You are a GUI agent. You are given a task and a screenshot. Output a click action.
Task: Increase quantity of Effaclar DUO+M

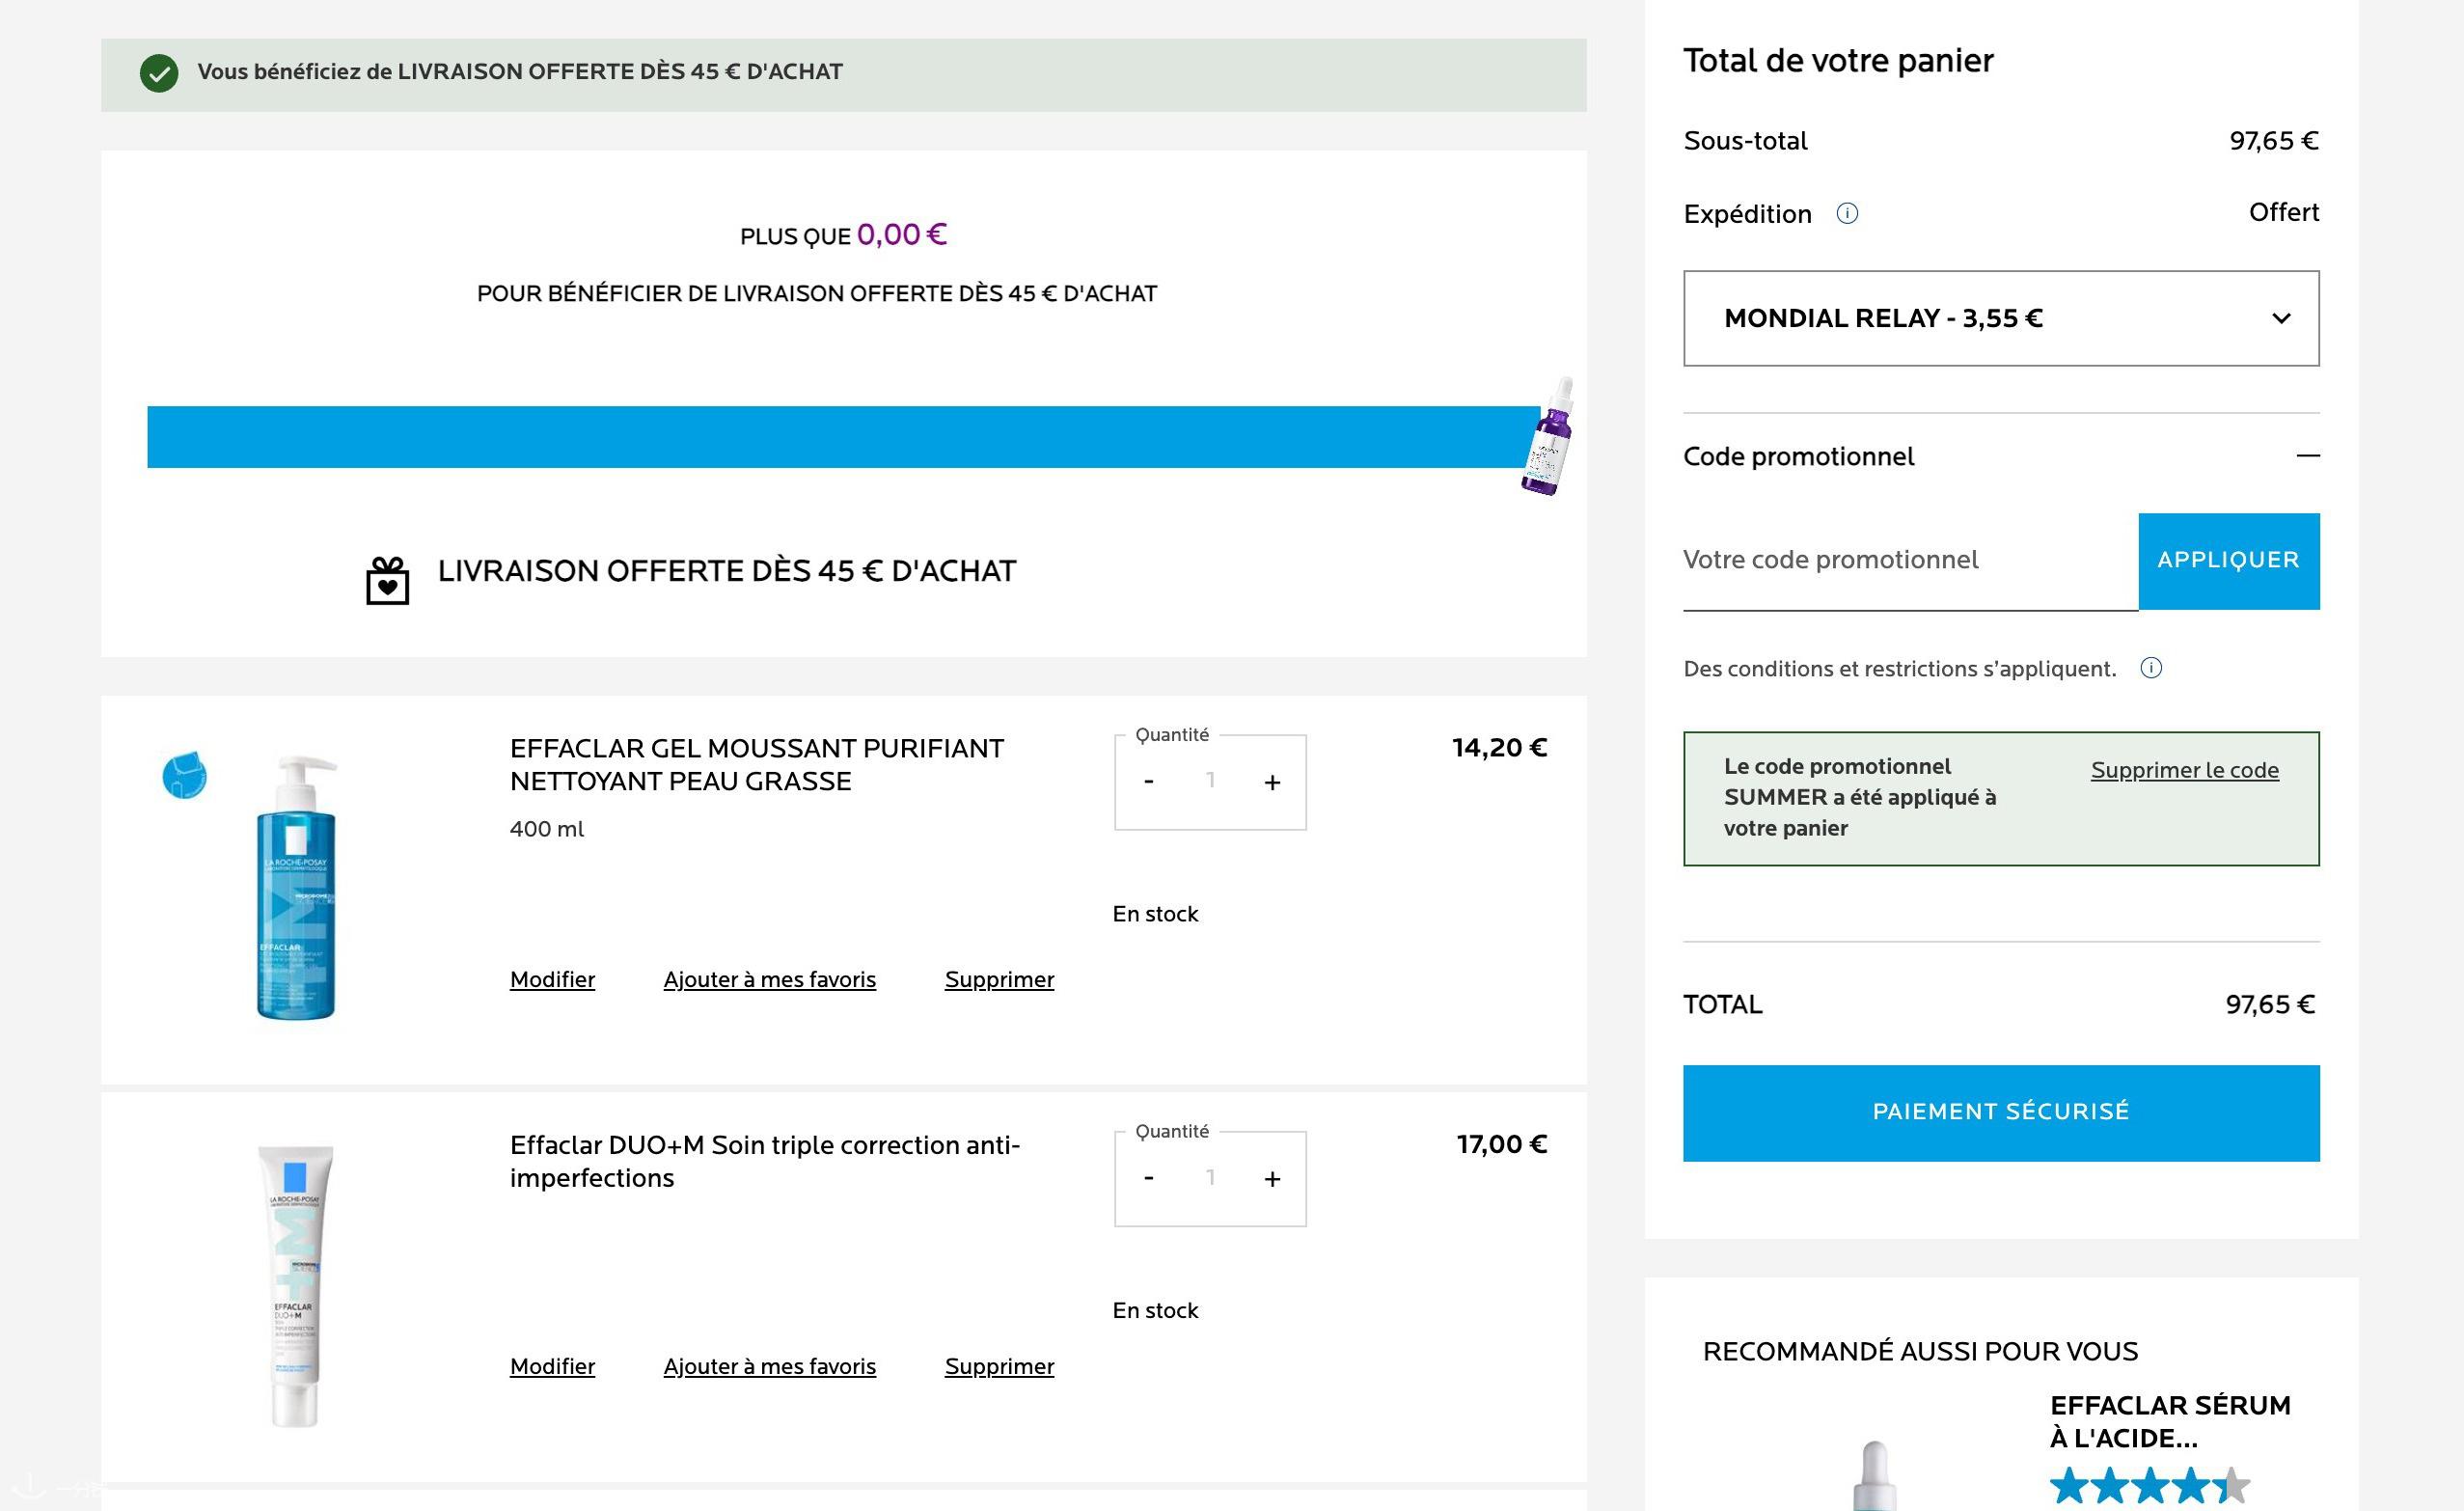[1272, 1179]
